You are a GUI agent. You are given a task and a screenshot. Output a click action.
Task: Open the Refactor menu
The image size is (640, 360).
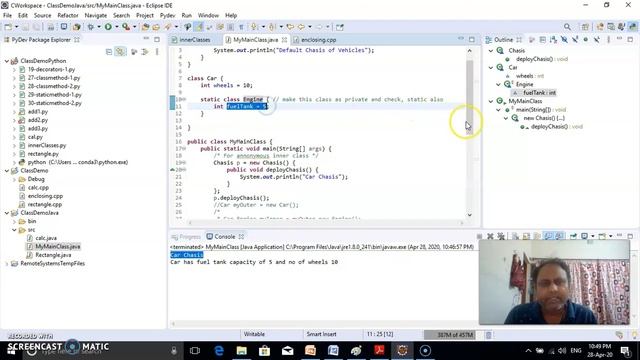[68, 16]
